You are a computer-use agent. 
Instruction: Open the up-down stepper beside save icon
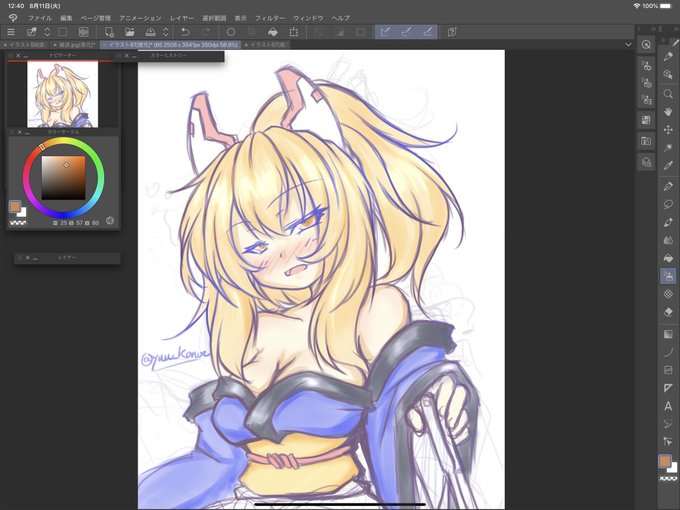(165, 32)
